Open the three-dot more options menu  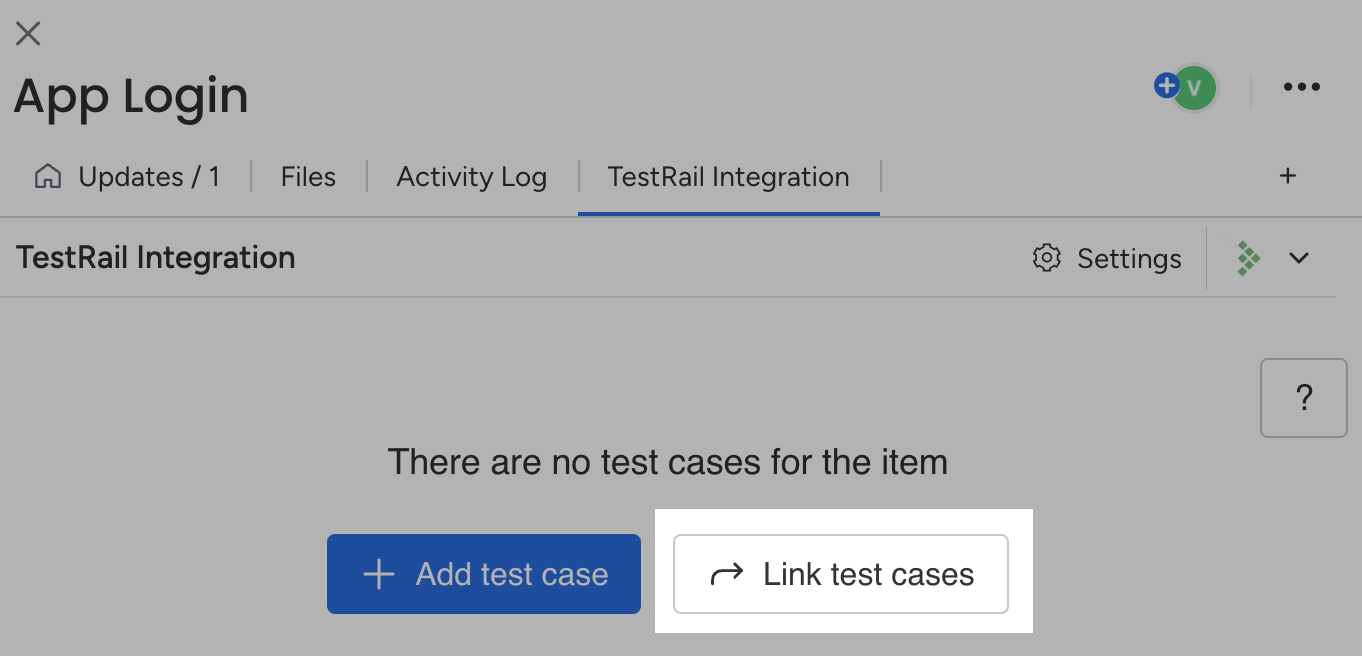click(x=1301, y=87)
